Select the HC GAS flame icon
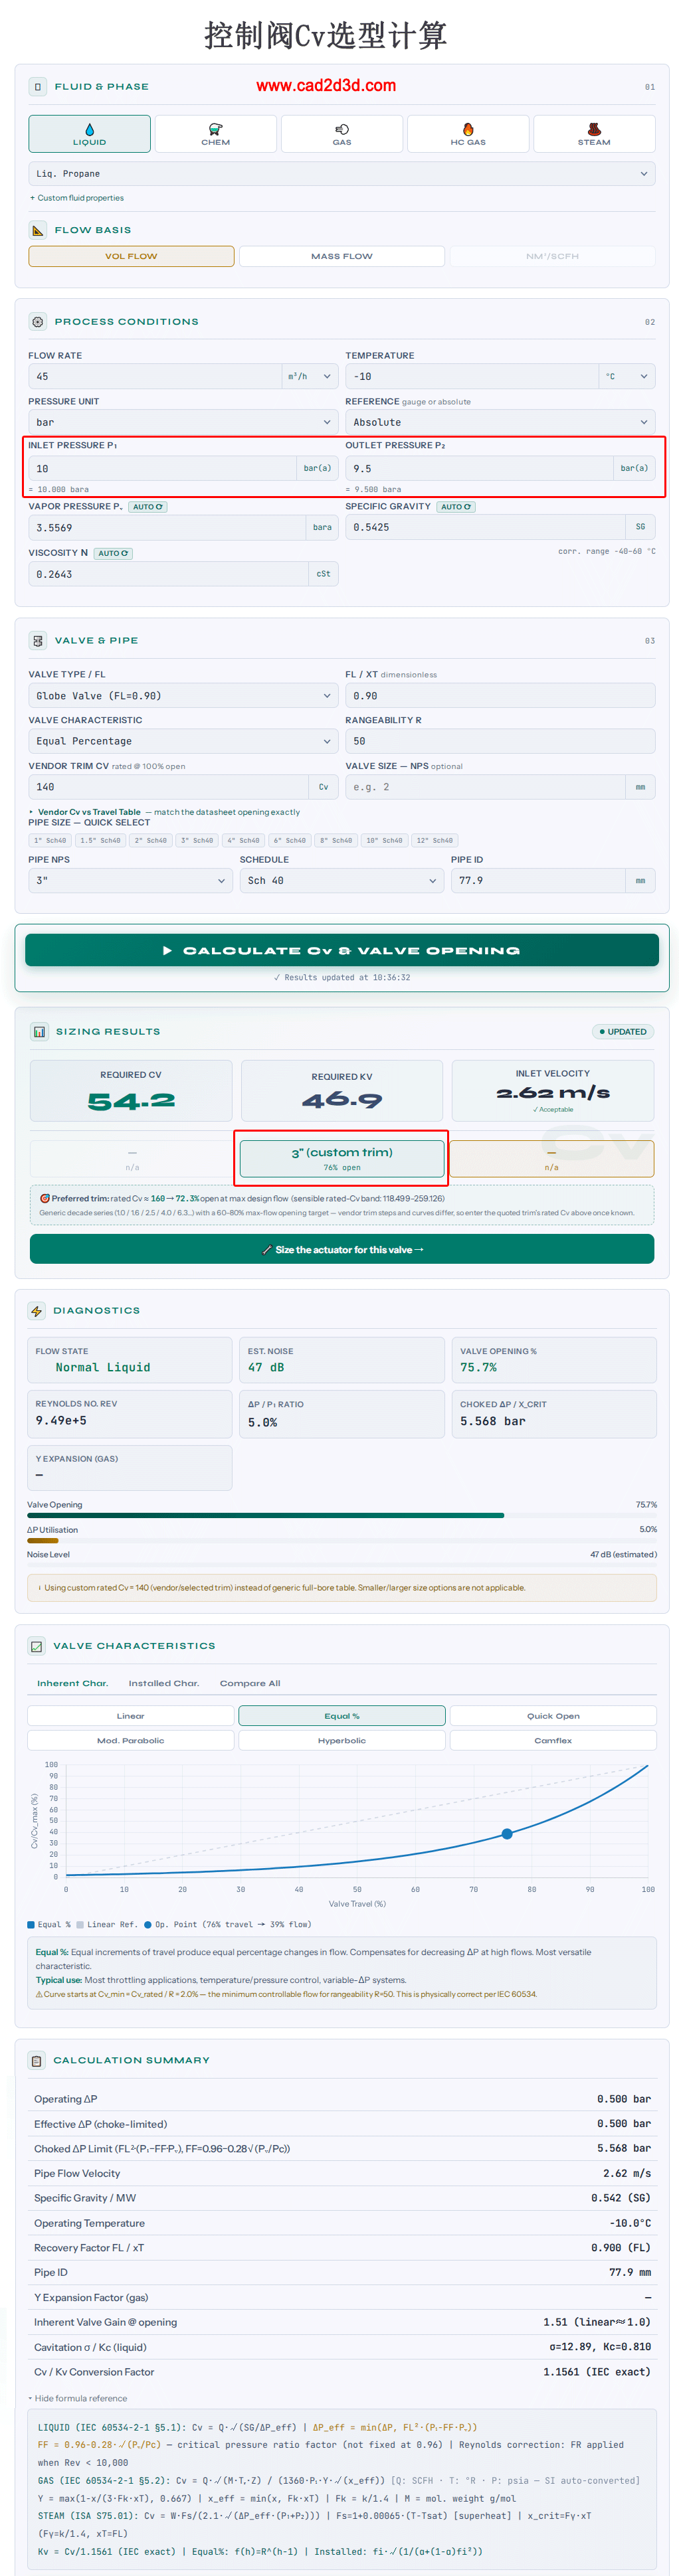Image resolution: width=679 pixels, height=2576 pixels. pyautogui.click(x=468, y=134)
